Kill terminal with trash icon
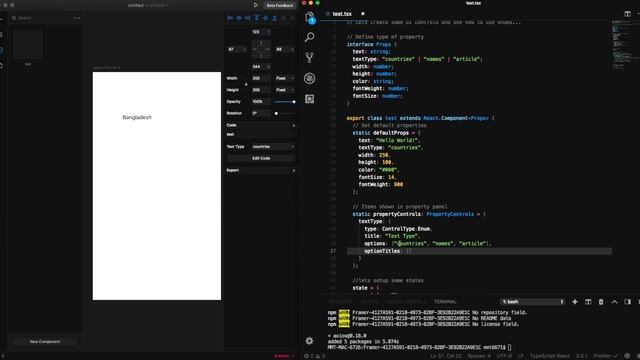Screen dimensions: 640x360 (x=601, y=302)
